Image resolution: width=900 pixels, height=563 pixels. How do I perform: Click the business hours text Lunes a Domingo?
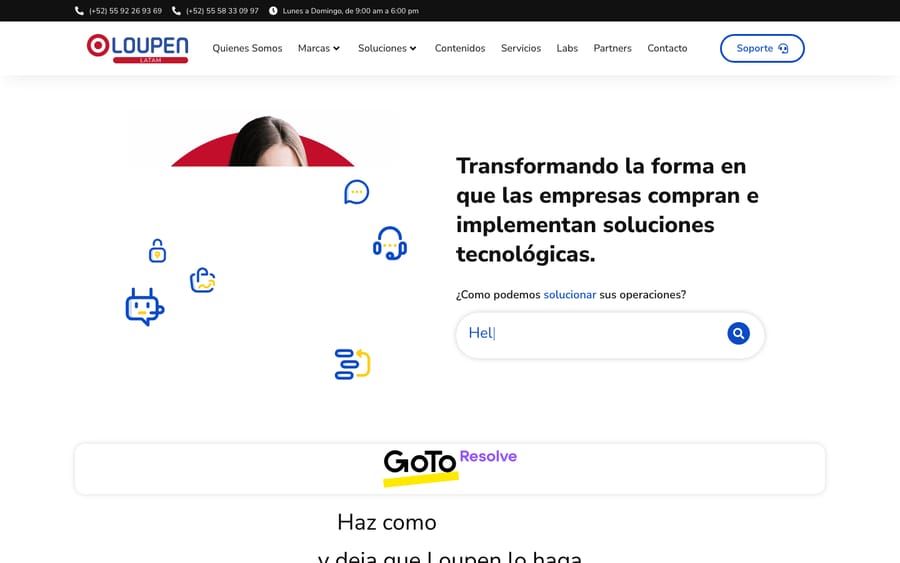(x=351, y=11)
